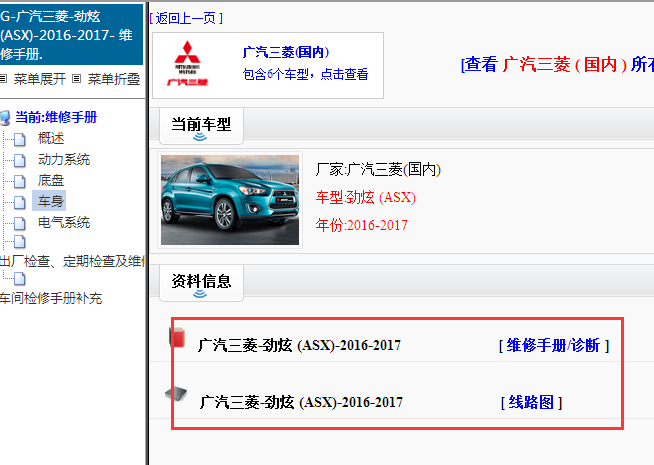Select 当前:维修手册 tree root
Screen dimensions: 654x465
coord(56,117)
